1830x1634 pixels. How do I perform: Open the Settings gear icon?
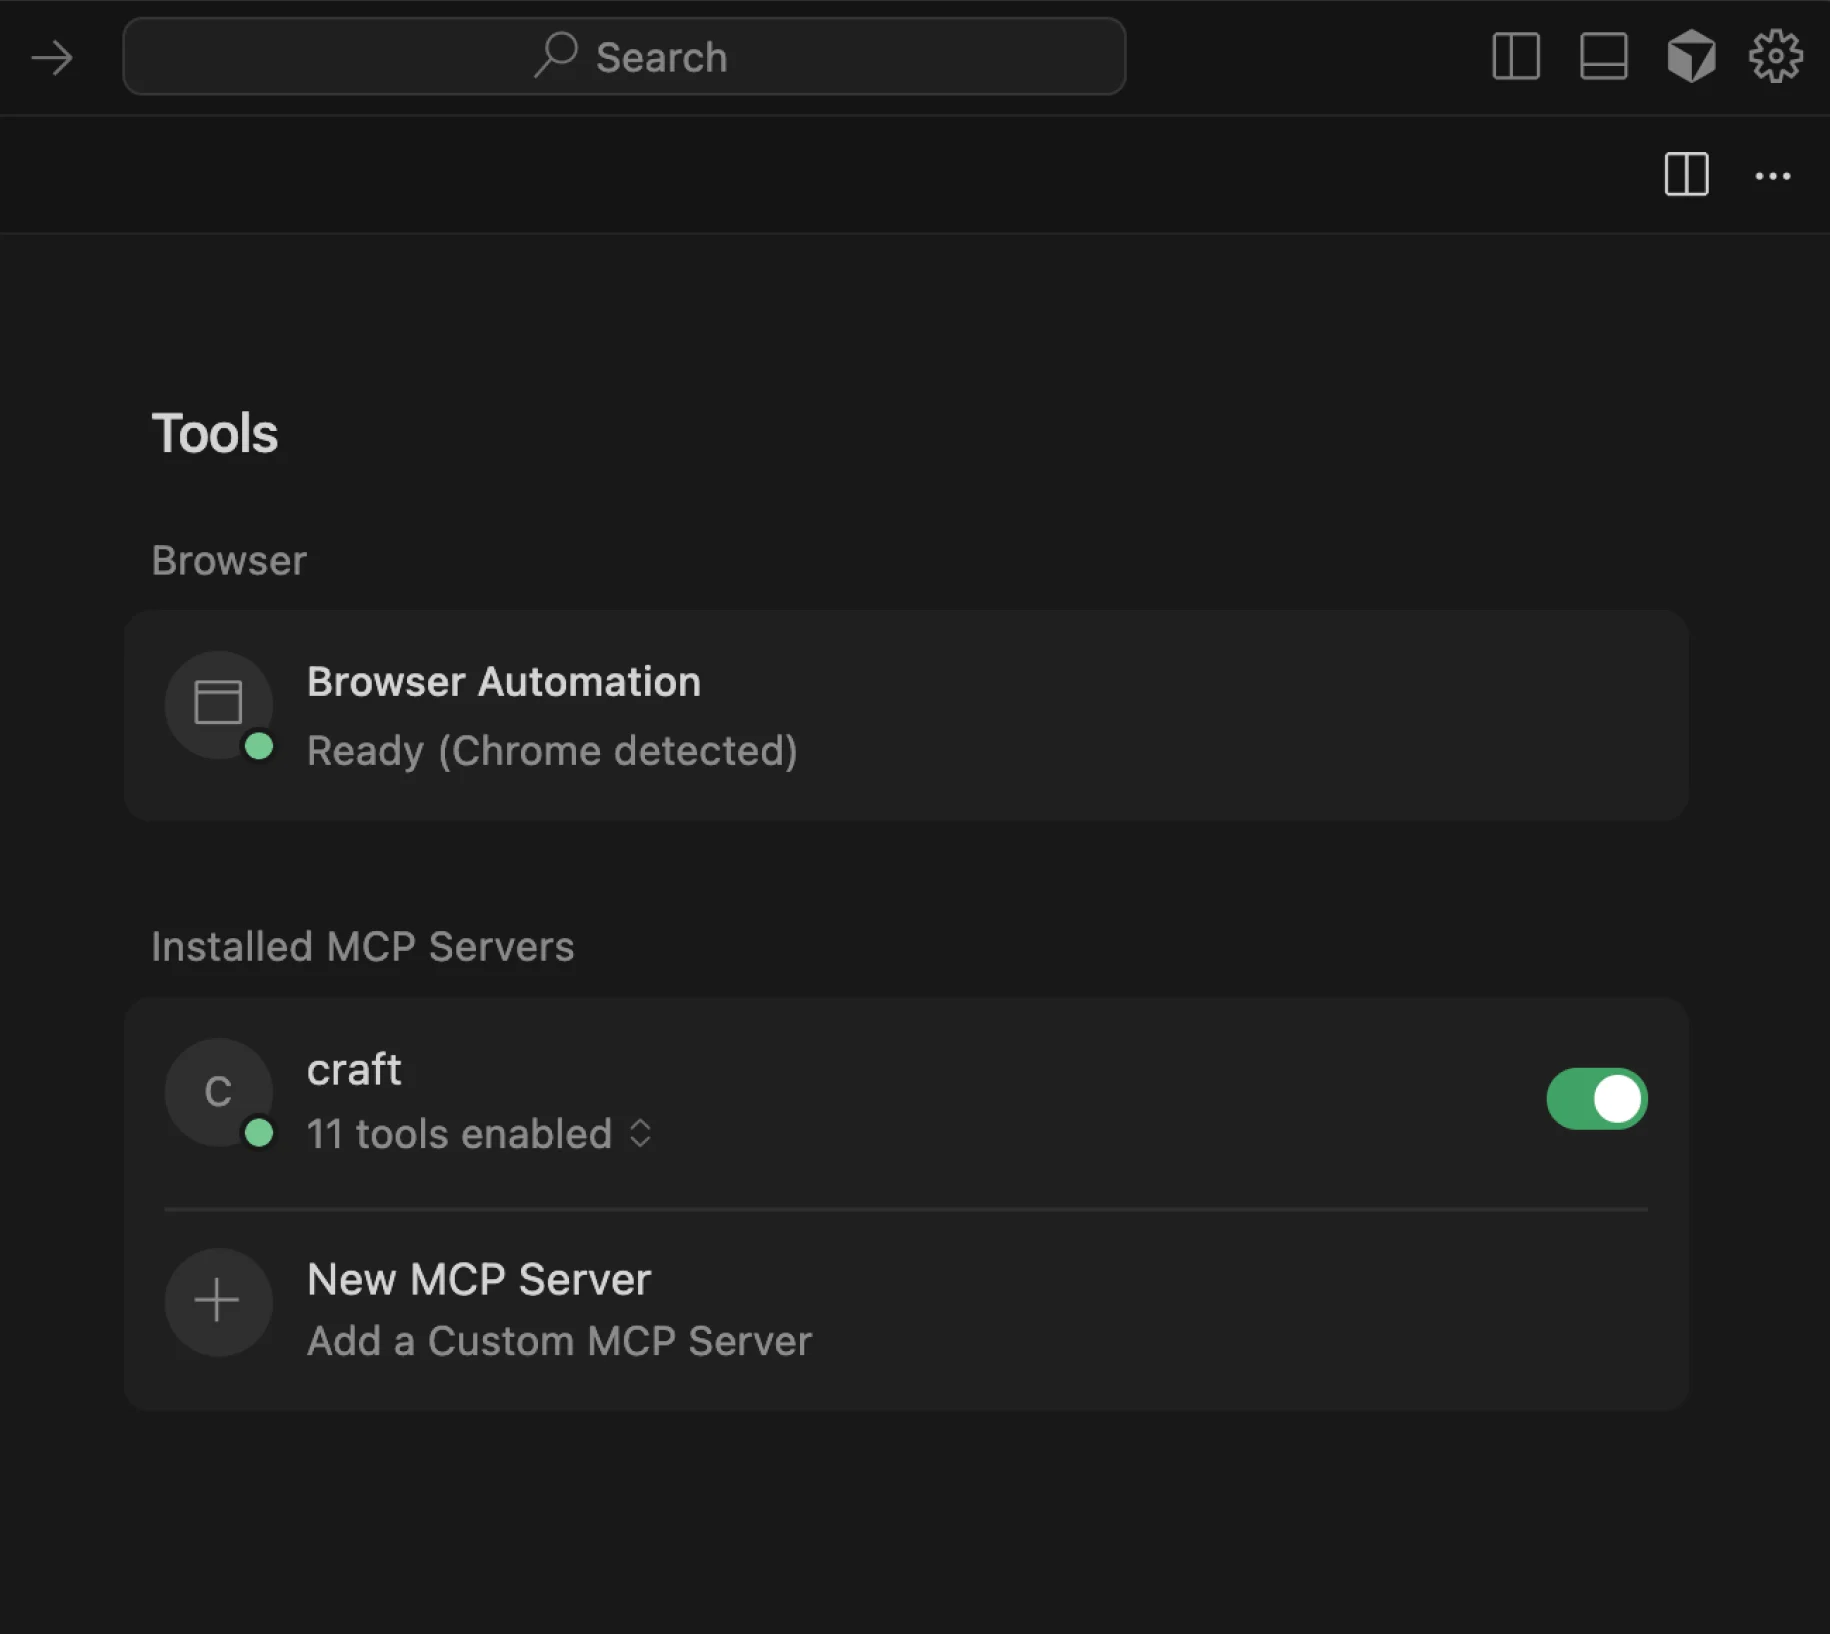(x=1775, y=57)
